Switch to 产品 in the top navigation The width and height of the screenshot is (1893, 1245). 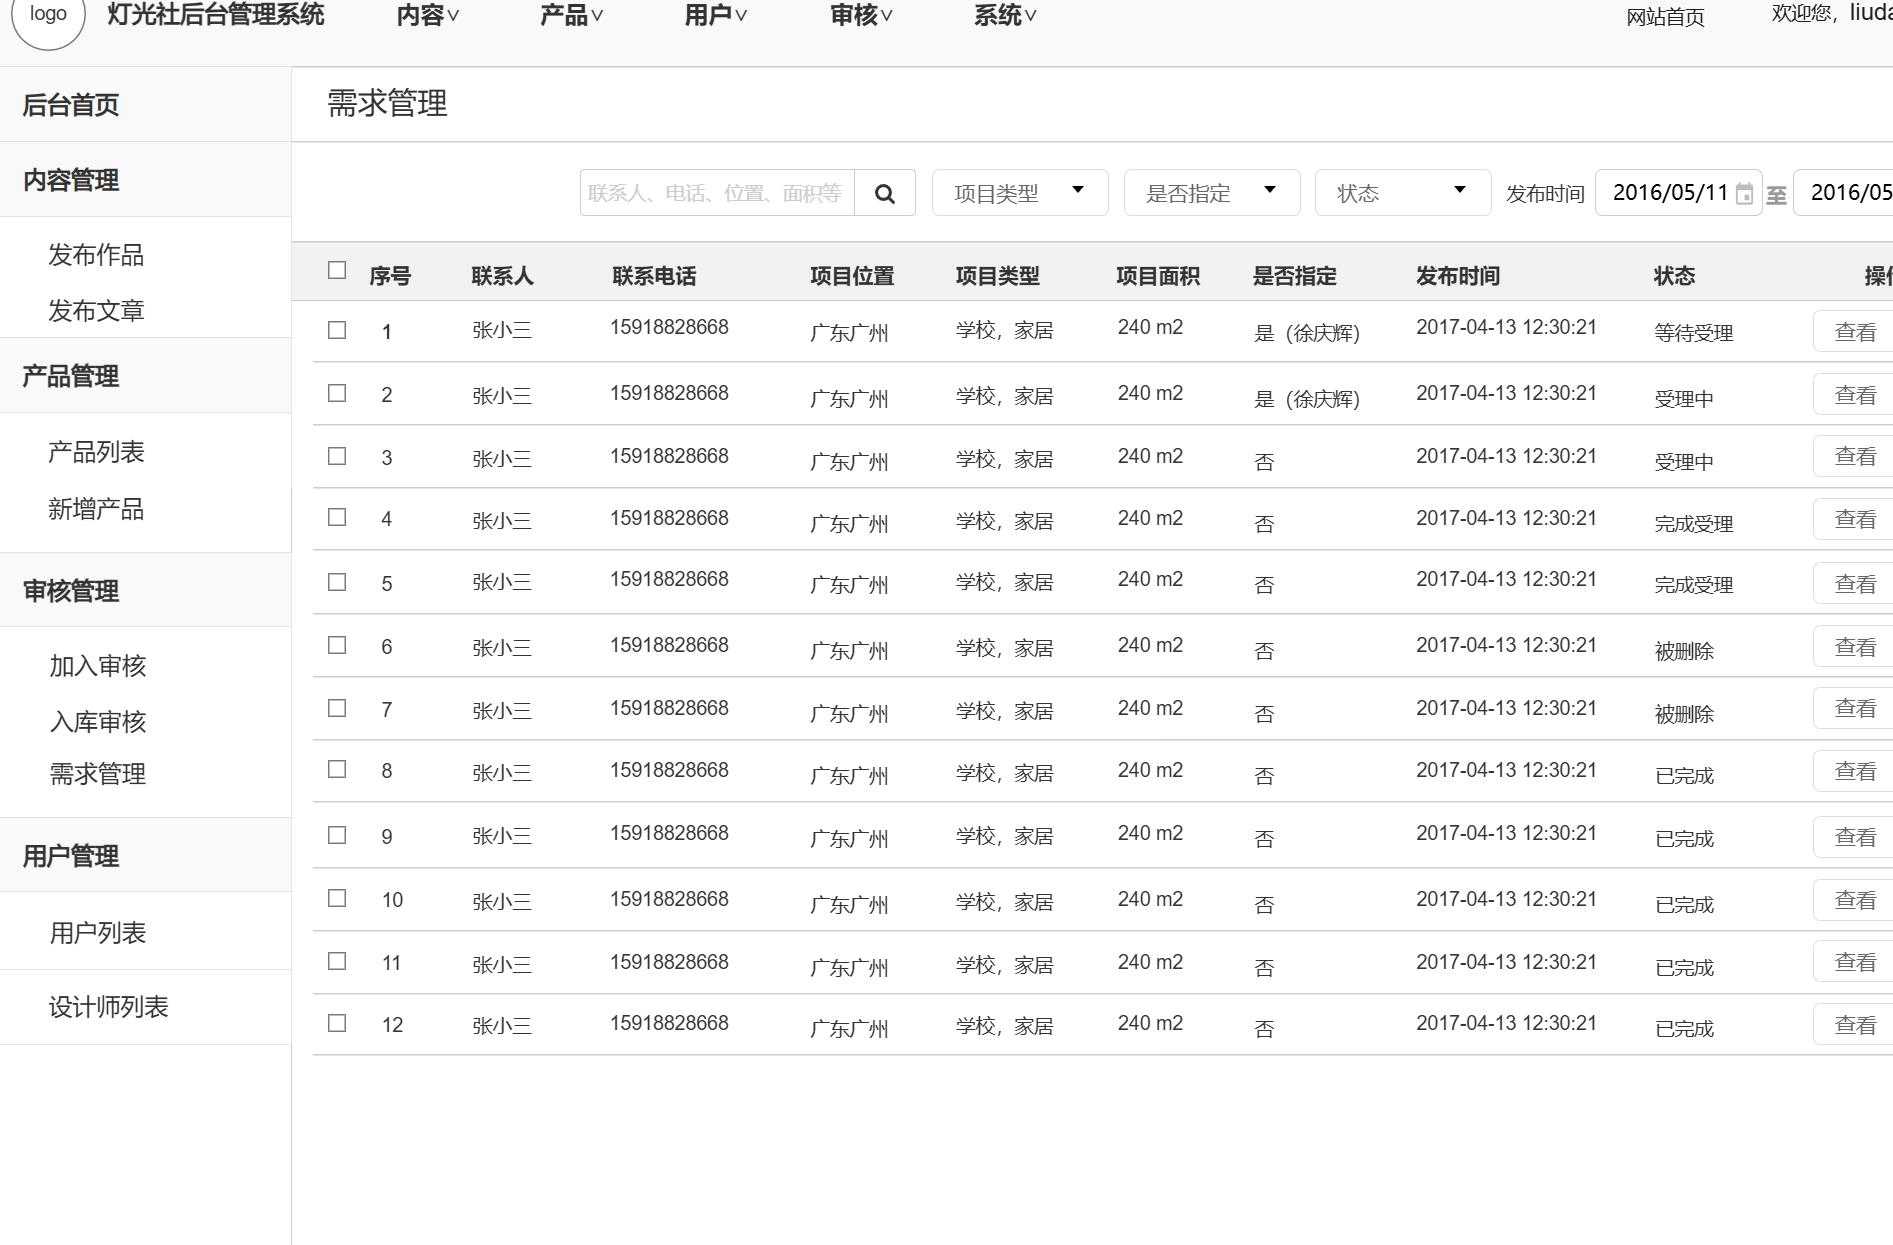568,15
